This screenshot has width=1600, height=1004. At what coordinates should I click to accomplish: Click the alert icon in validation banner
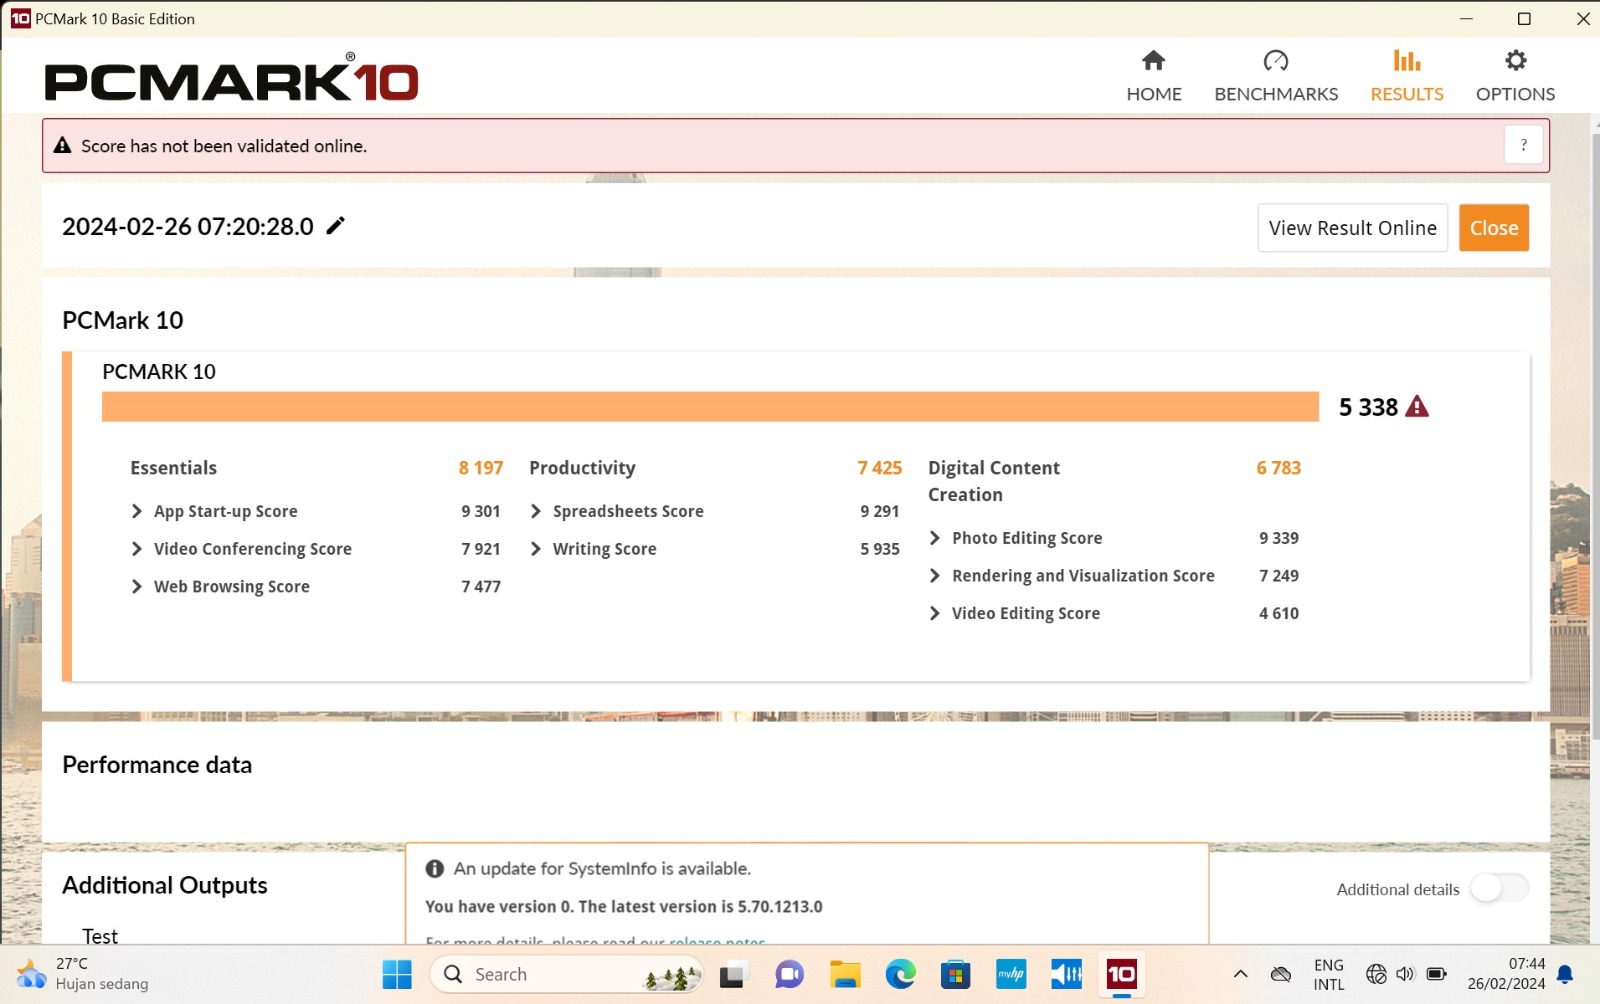(x=62, y=146)
